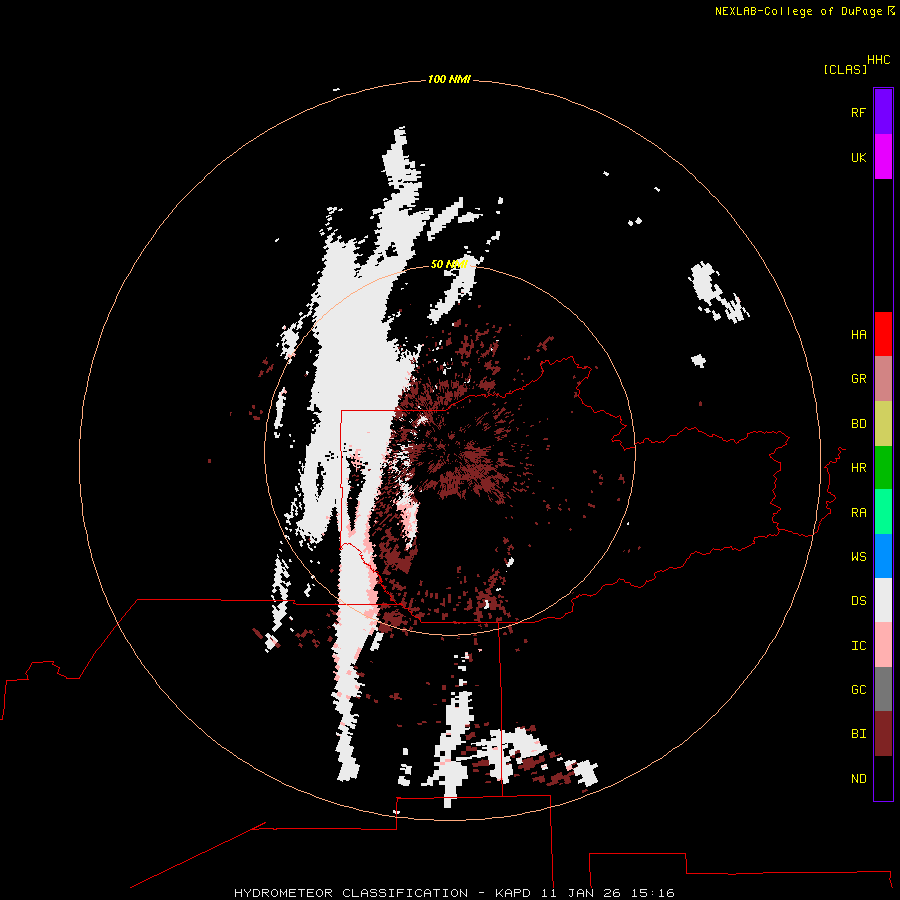Click the UK legend label

859,157
